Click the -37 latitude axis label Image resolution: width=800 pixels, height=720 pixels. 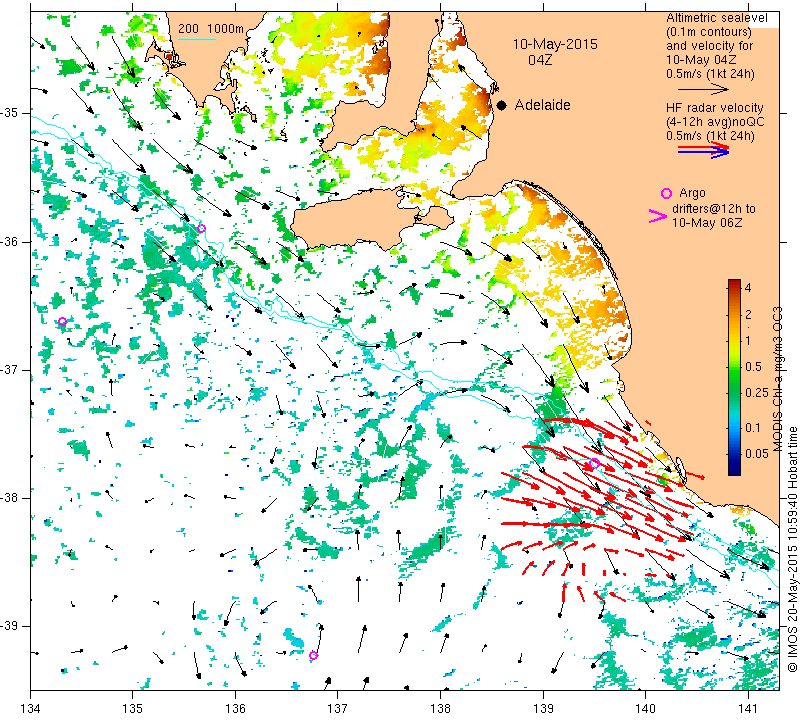9,369
